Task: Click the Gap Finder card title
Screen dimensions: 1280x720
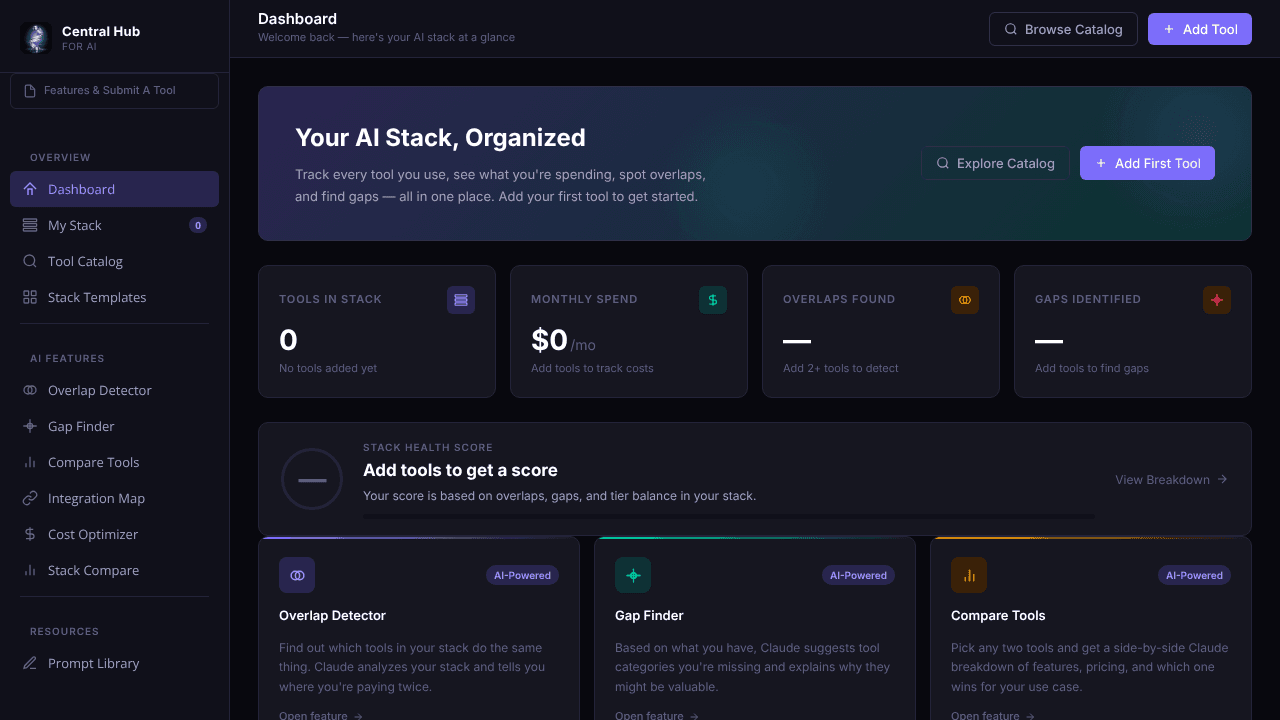Action: pyautogui.click(x=649, y=615)
